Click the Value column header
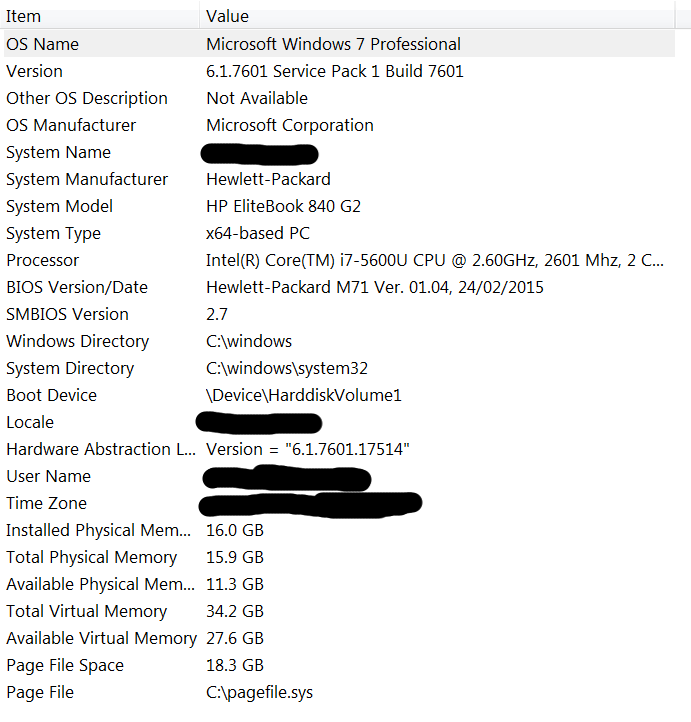 coord(227,16)
